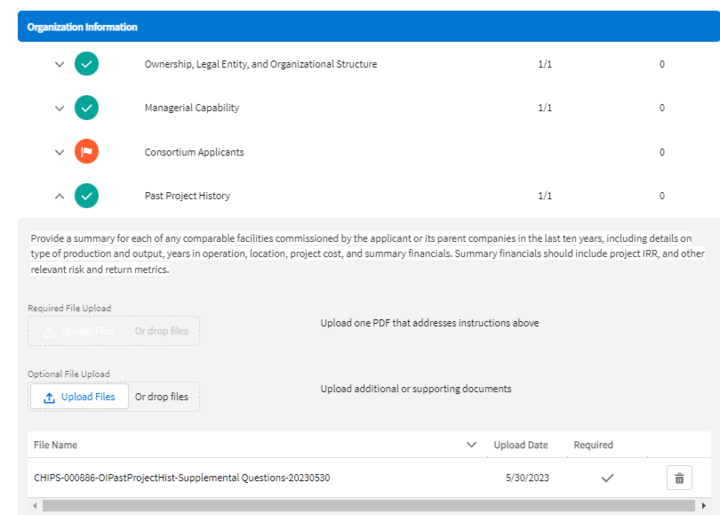Collapse the Past Project History section
Screen dimensions: 720x515
(x=59, y=196)
